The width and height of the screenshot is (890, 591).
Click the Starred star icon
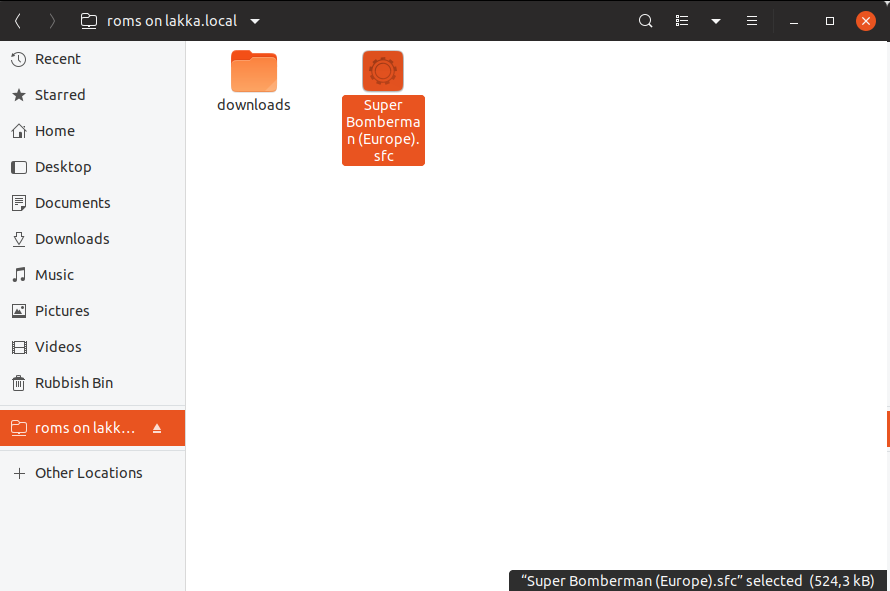[x=19, y=95]
